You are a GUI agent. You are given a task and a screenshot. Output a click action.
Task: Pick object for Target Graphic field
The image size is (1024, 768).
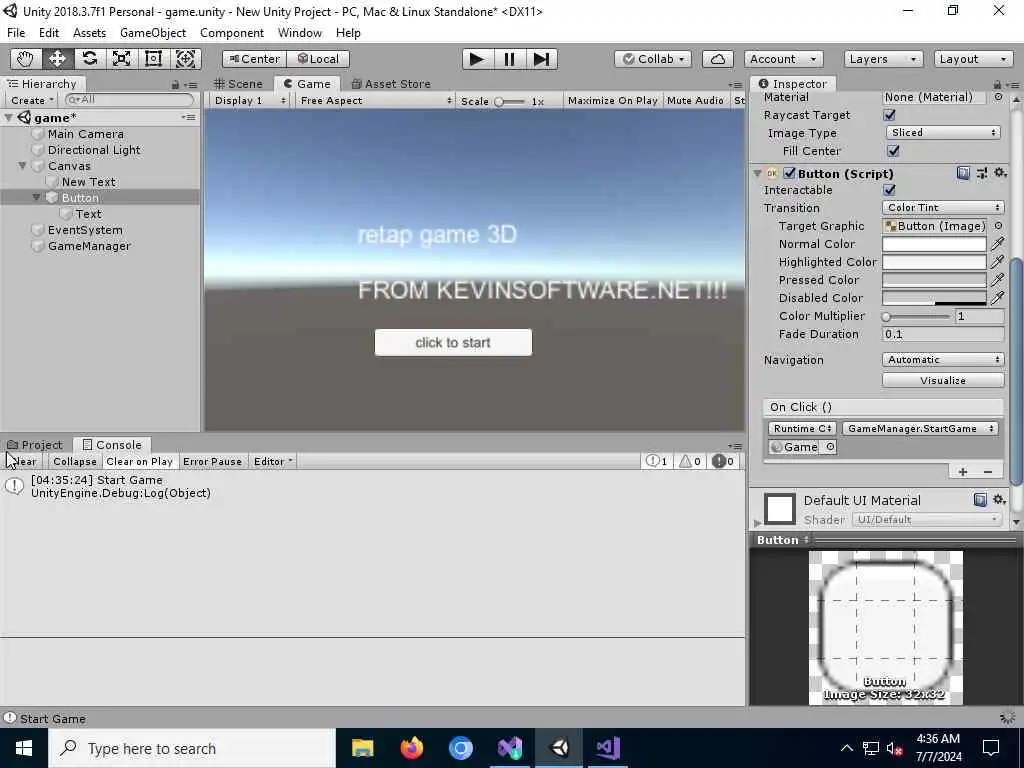click(x=998, y=226)
